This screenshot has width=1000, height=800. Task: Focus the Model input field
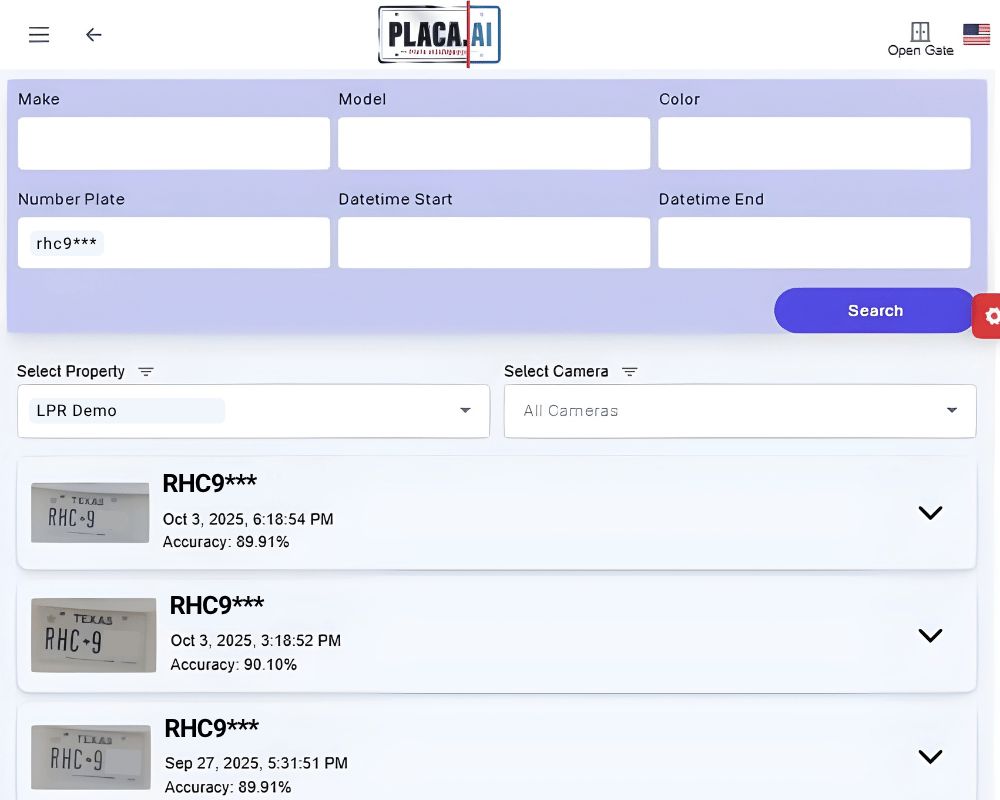(494, 144)
